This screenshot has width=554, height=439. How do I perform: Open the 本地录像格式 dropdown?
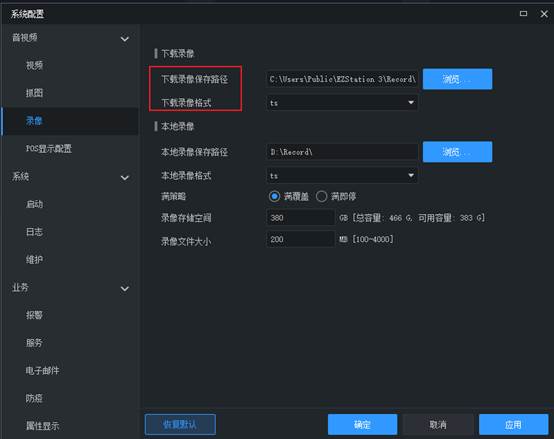tap(342, 176)
